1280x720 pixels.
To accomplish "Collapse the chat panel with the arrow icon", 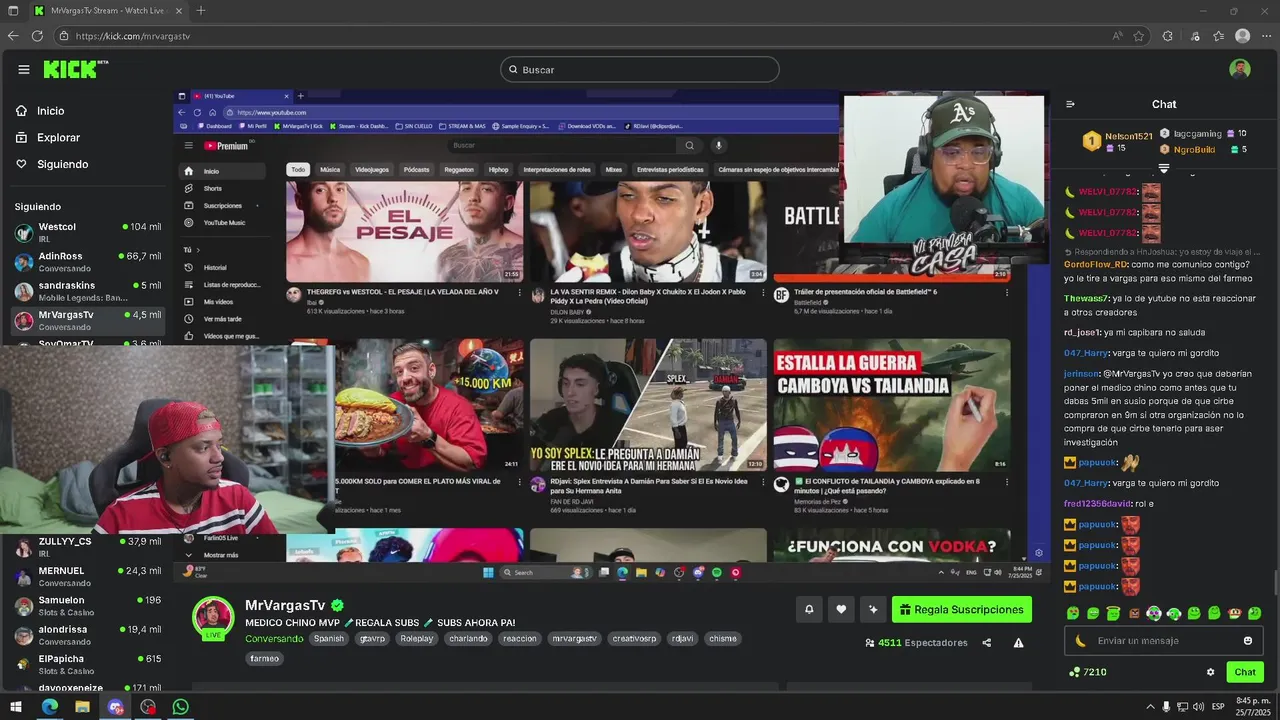I will tap(1070, 104).
